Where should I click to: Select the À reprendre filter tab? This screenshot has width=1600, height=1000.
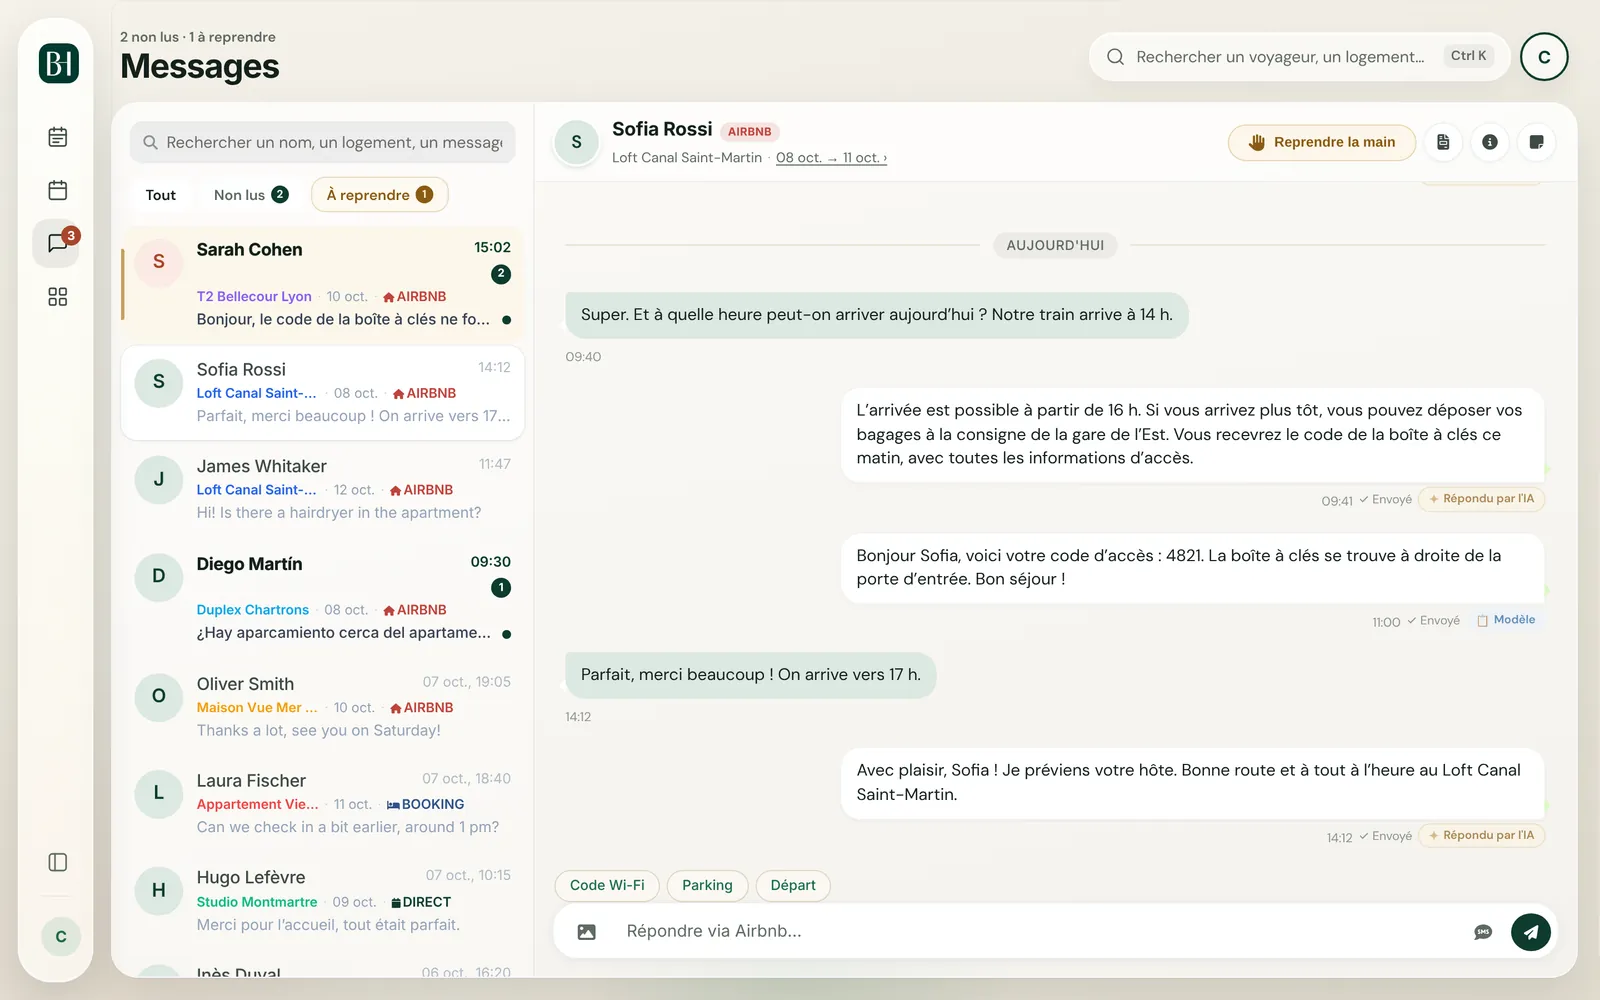click(379, 195)
